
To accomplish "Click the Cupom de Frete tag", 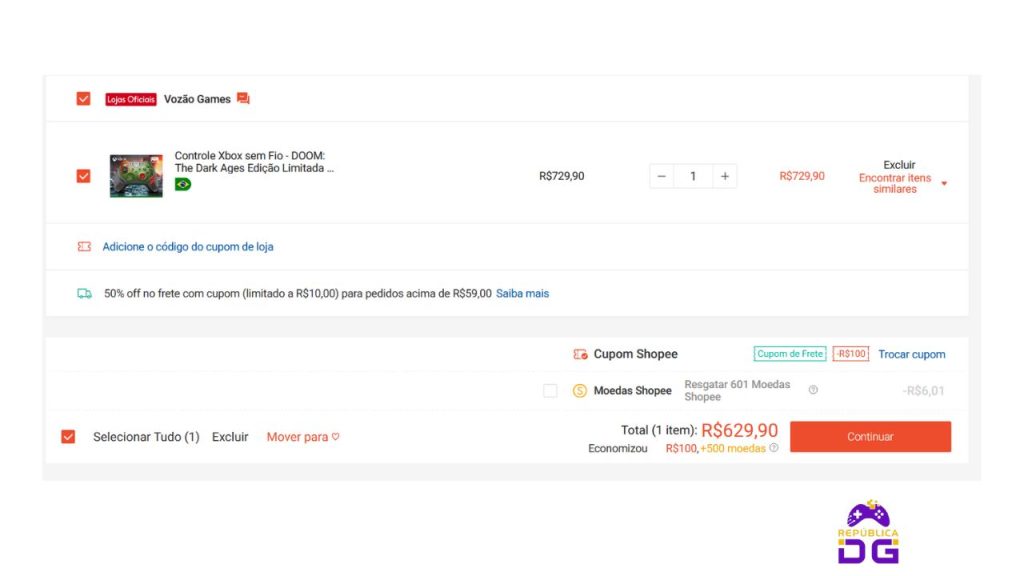I will point(790,354).
